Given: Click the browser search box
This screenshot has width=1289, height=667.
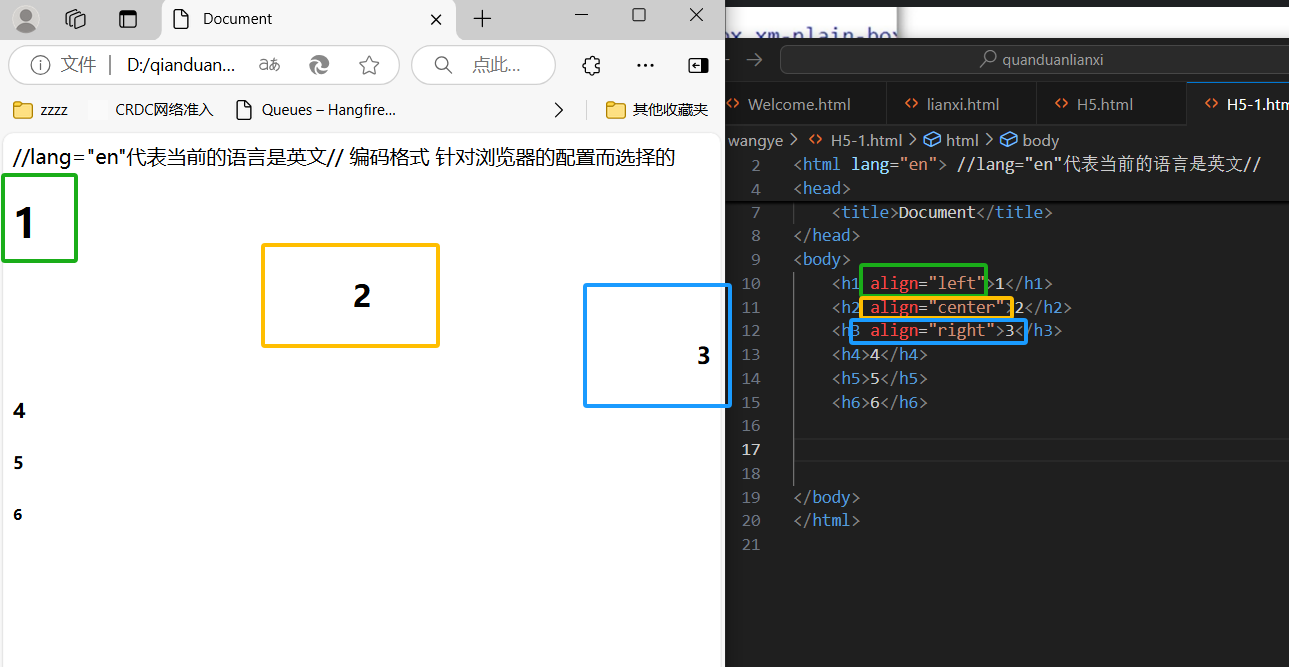Looking at the screenshot, I should (483, 65).
